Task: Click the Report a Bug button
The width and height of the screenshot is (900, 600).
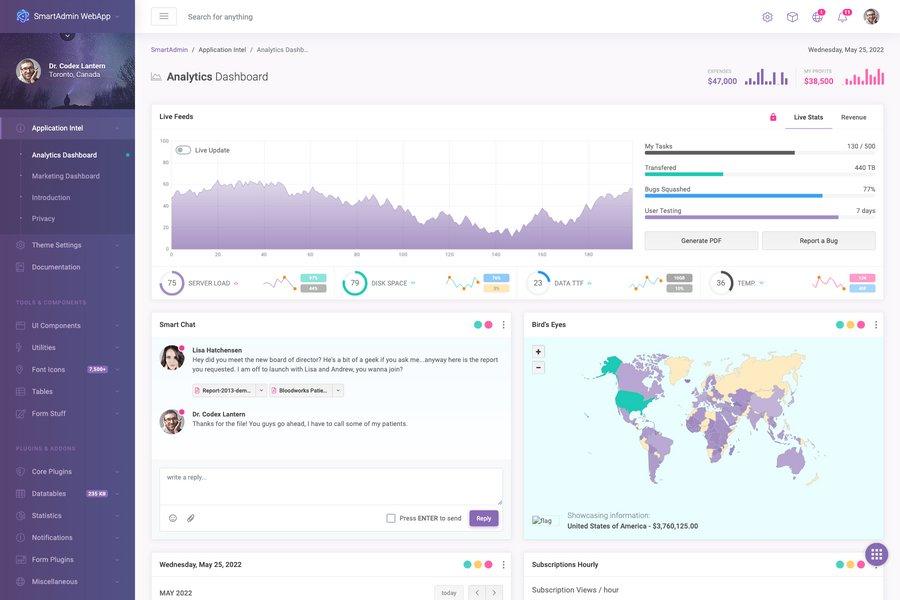Action: [x=819, y=238]
